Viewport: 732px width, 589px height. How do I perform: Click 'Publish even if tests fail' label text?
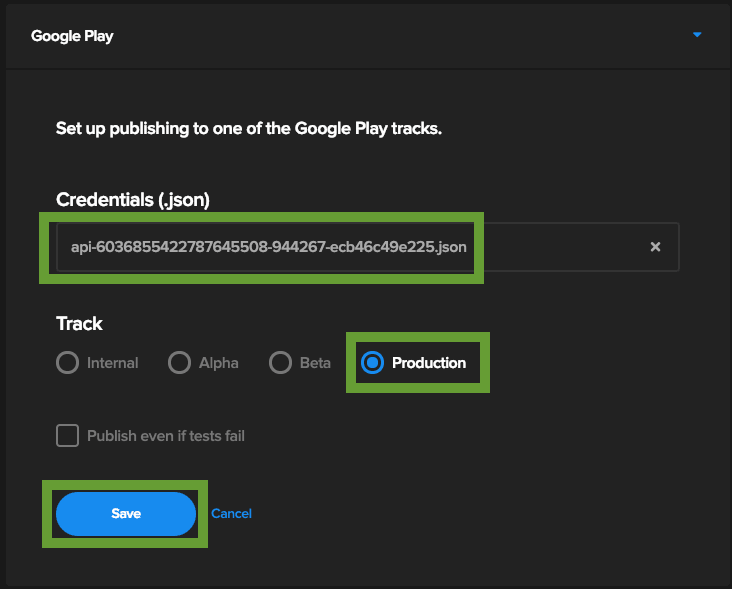tap(165, 436)
